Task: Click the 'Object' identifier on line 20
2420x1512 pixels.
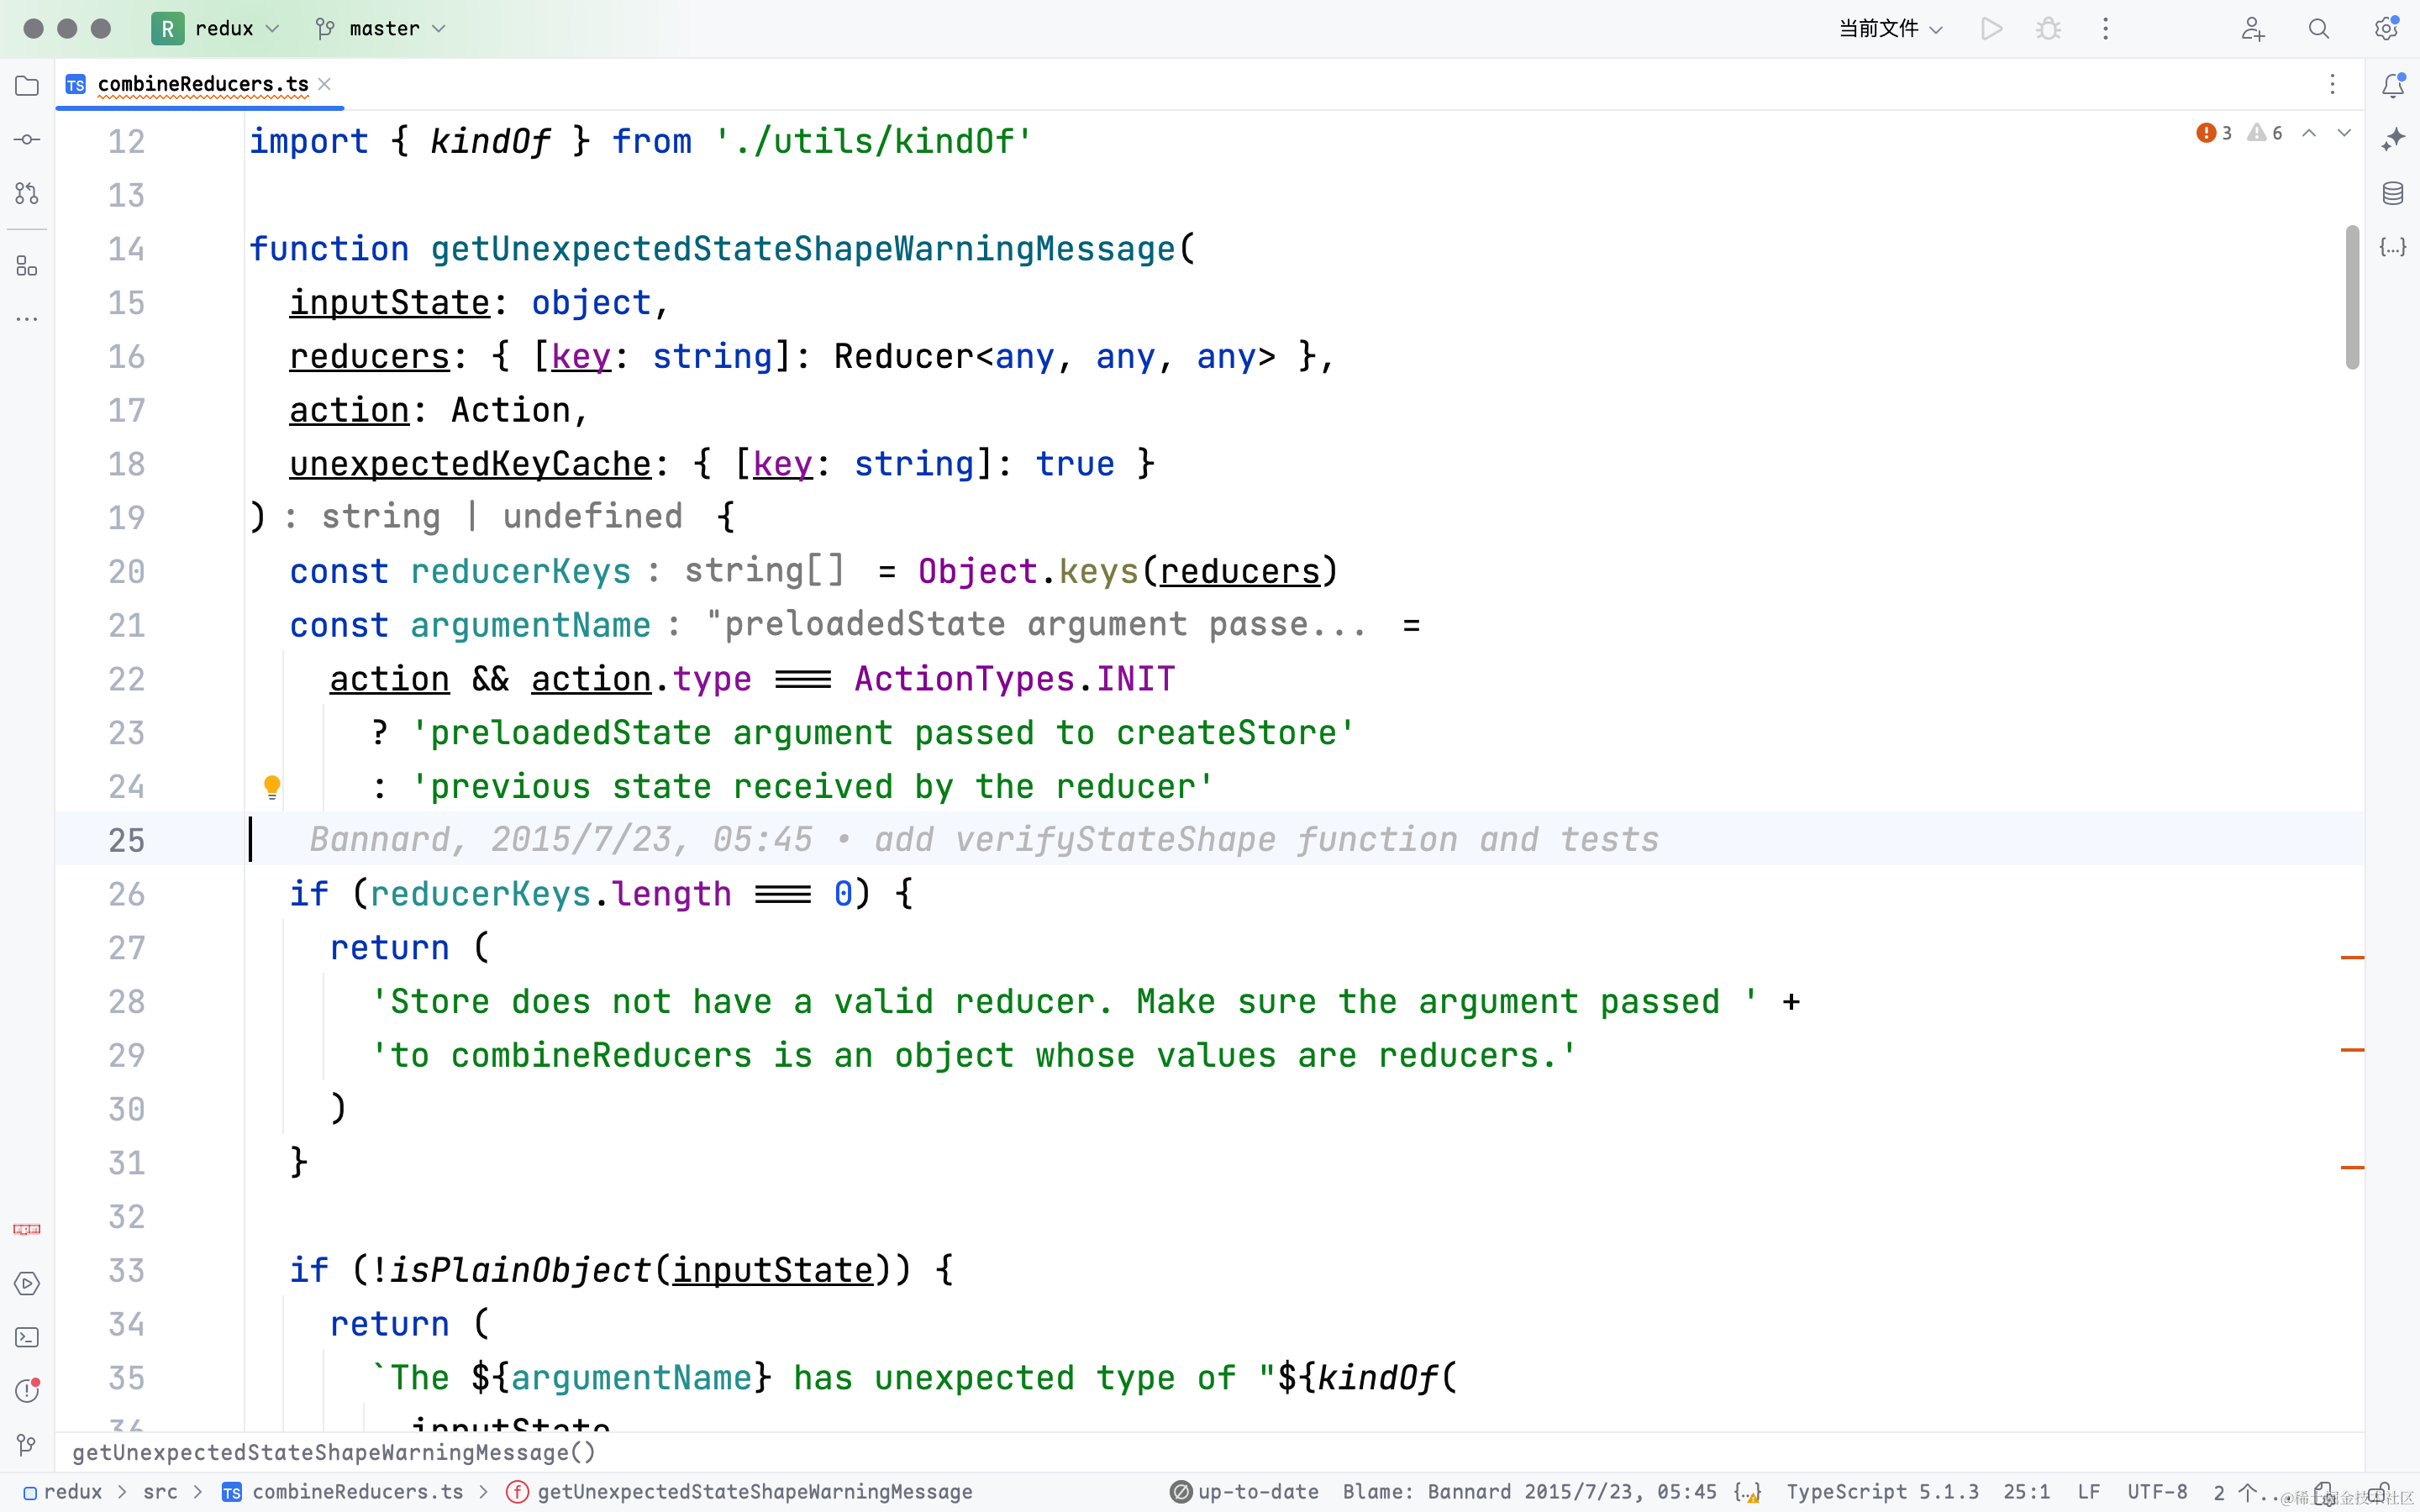Action: (x=977, y=571)
